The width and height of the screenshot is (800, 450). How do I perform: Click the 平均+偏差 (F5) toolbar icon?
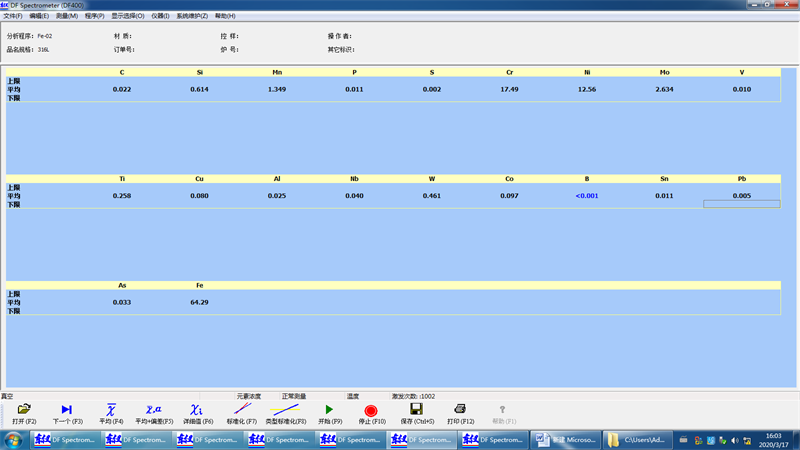154,410
